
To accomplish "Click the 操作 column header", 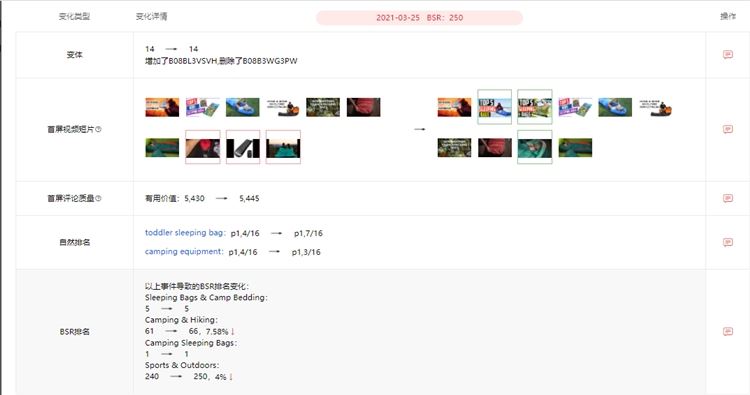I will pos(728,16).
